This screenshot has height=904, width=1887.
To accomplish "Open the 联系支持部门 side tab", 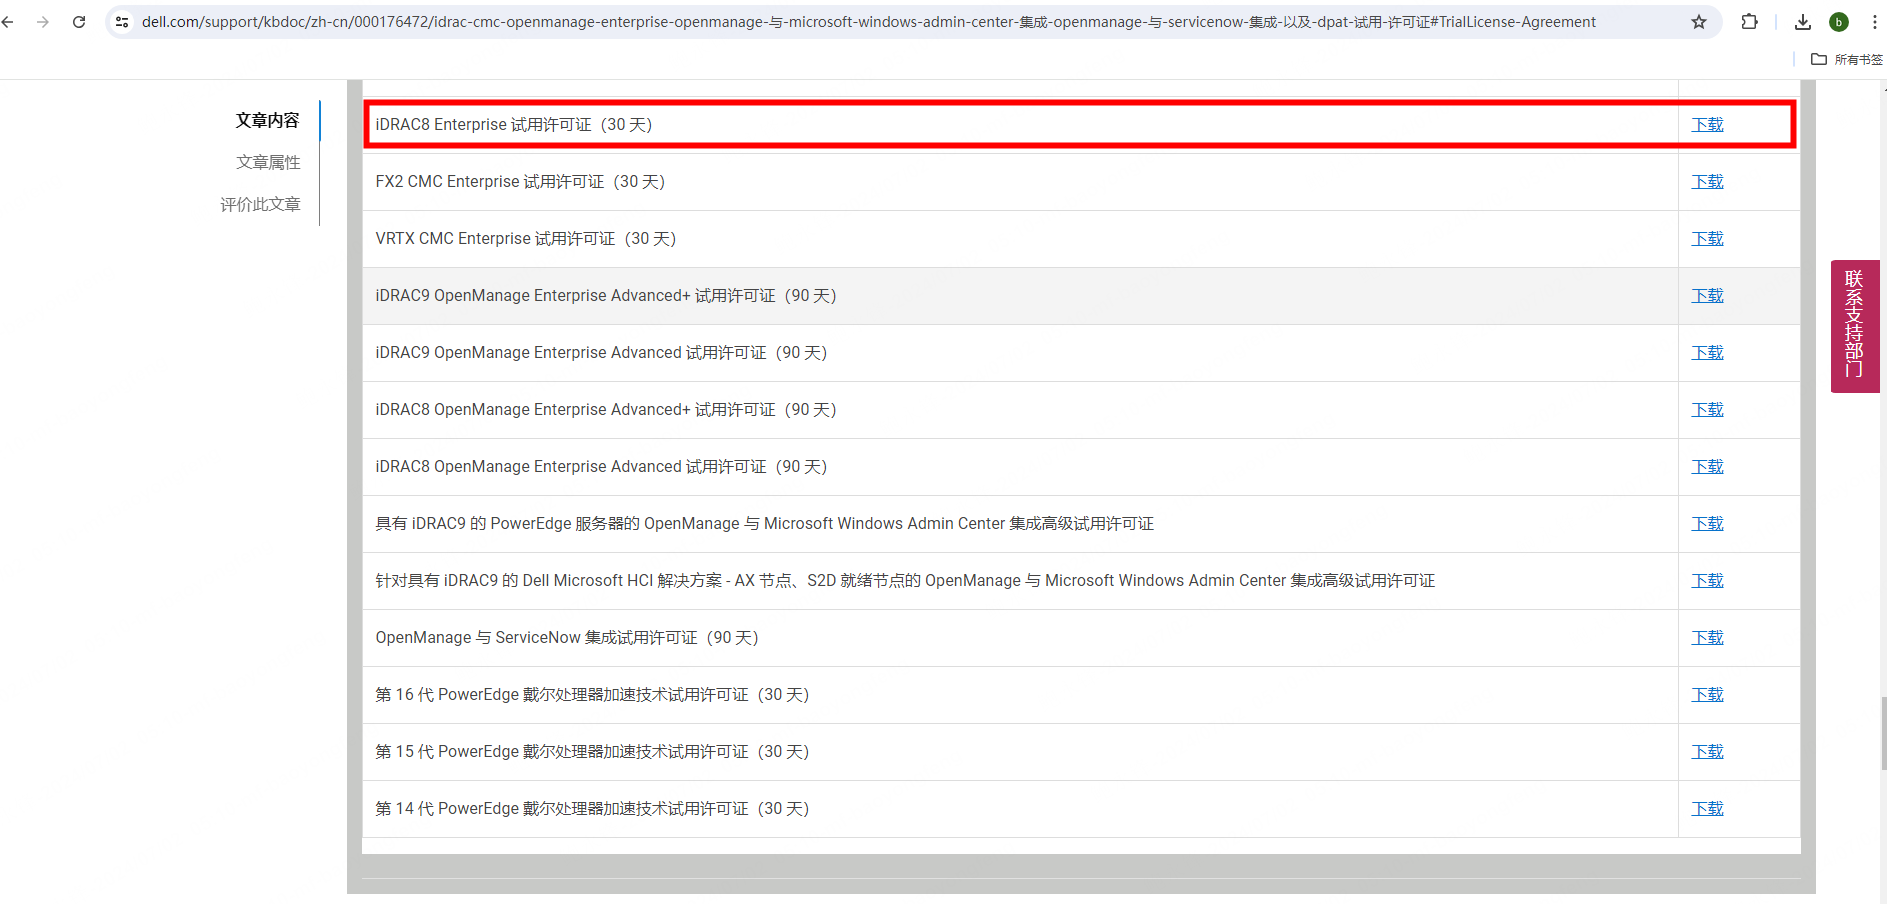I will (x=1855, y=326).
